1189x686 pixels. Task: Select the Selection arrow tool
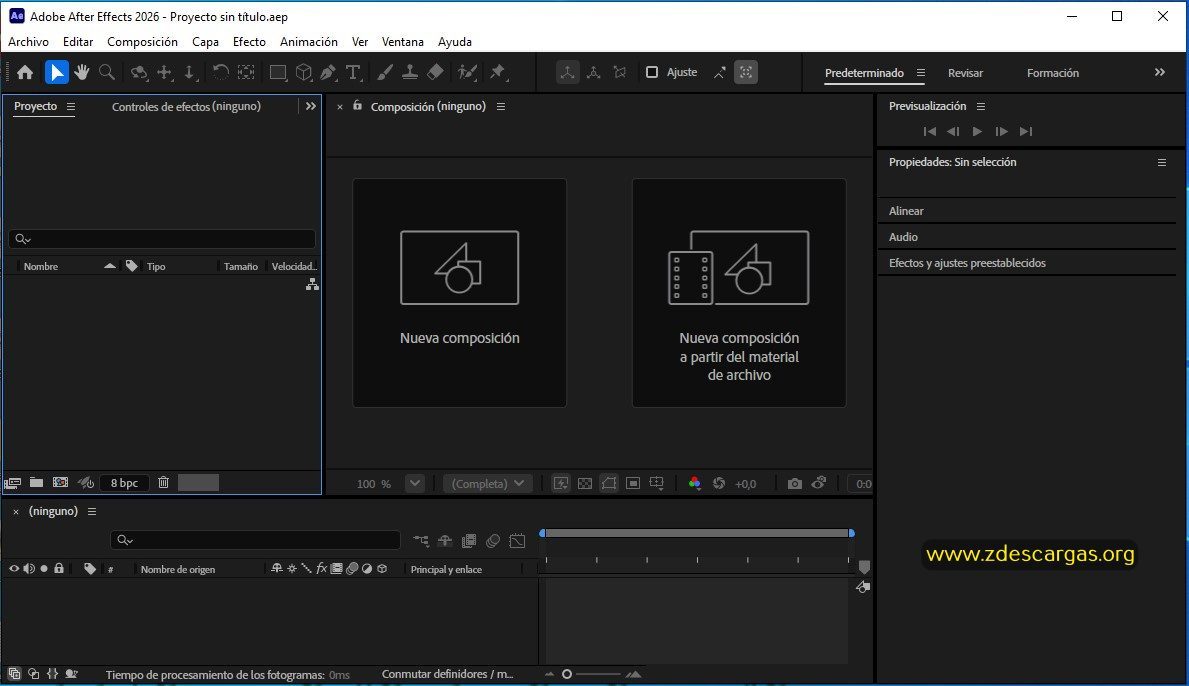(56, 72)
